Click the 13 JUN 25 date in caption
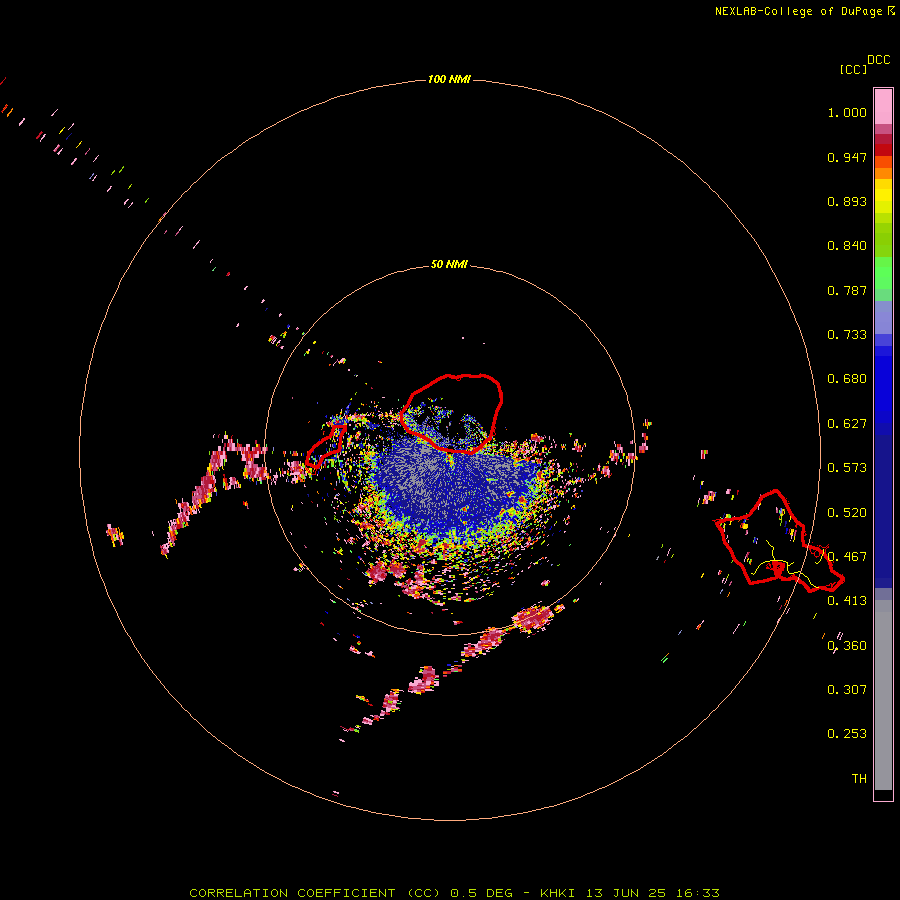Viewport: 900px width, 900px height. point(626,893)
